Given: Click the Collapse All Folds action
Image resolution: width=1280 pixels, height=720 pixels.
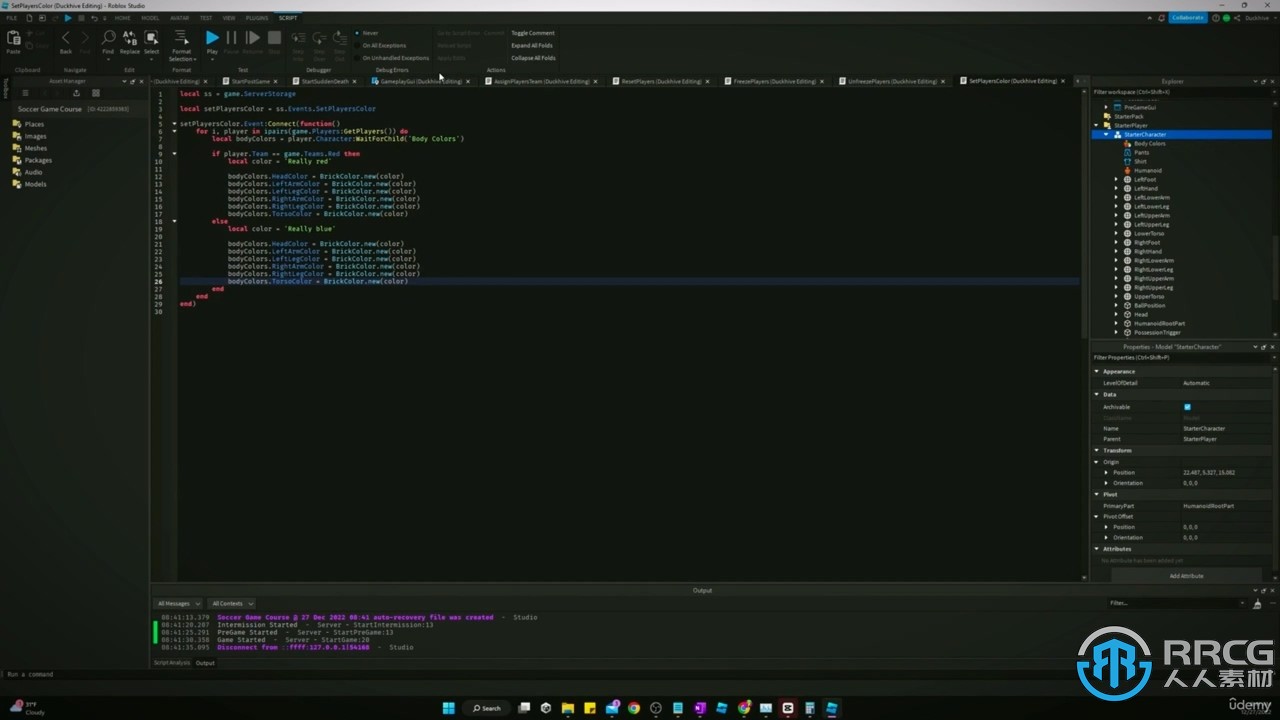Looking at the screenshot, I should 533,58.
